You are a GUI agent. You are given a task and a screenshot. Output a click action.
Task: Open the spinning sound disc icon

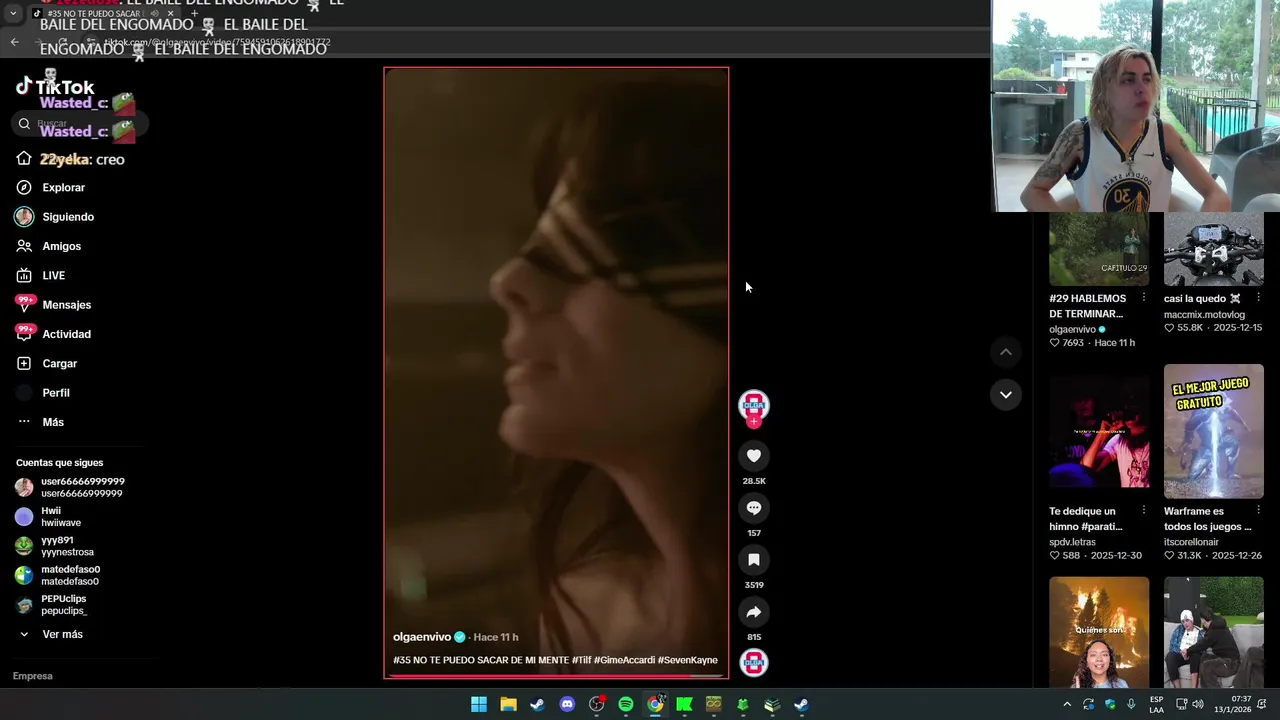754,662
